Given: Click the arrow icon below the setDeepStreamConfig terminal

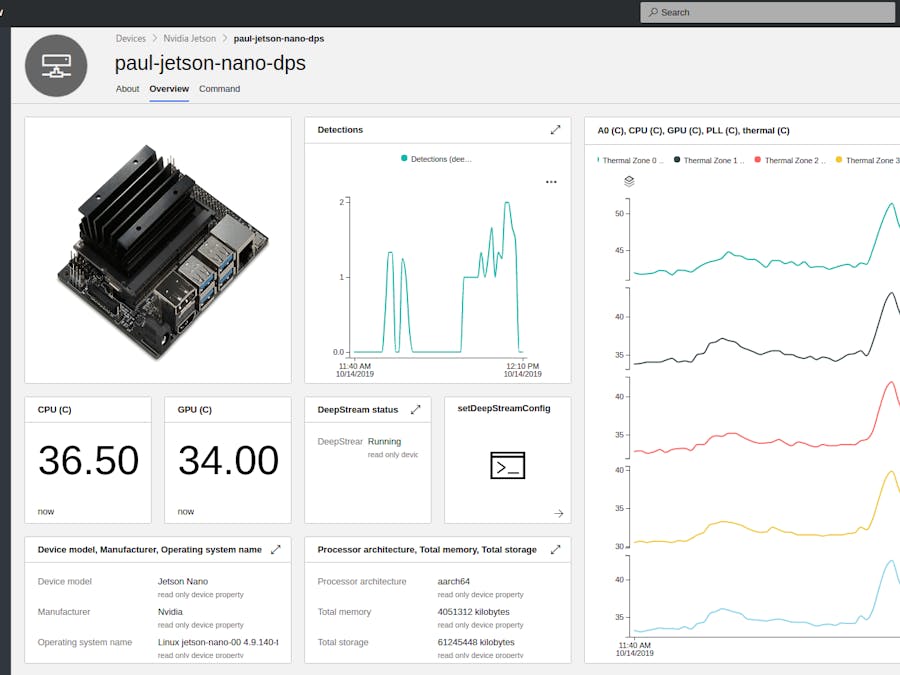Looking at the screenshot, I should click(559, 514).
